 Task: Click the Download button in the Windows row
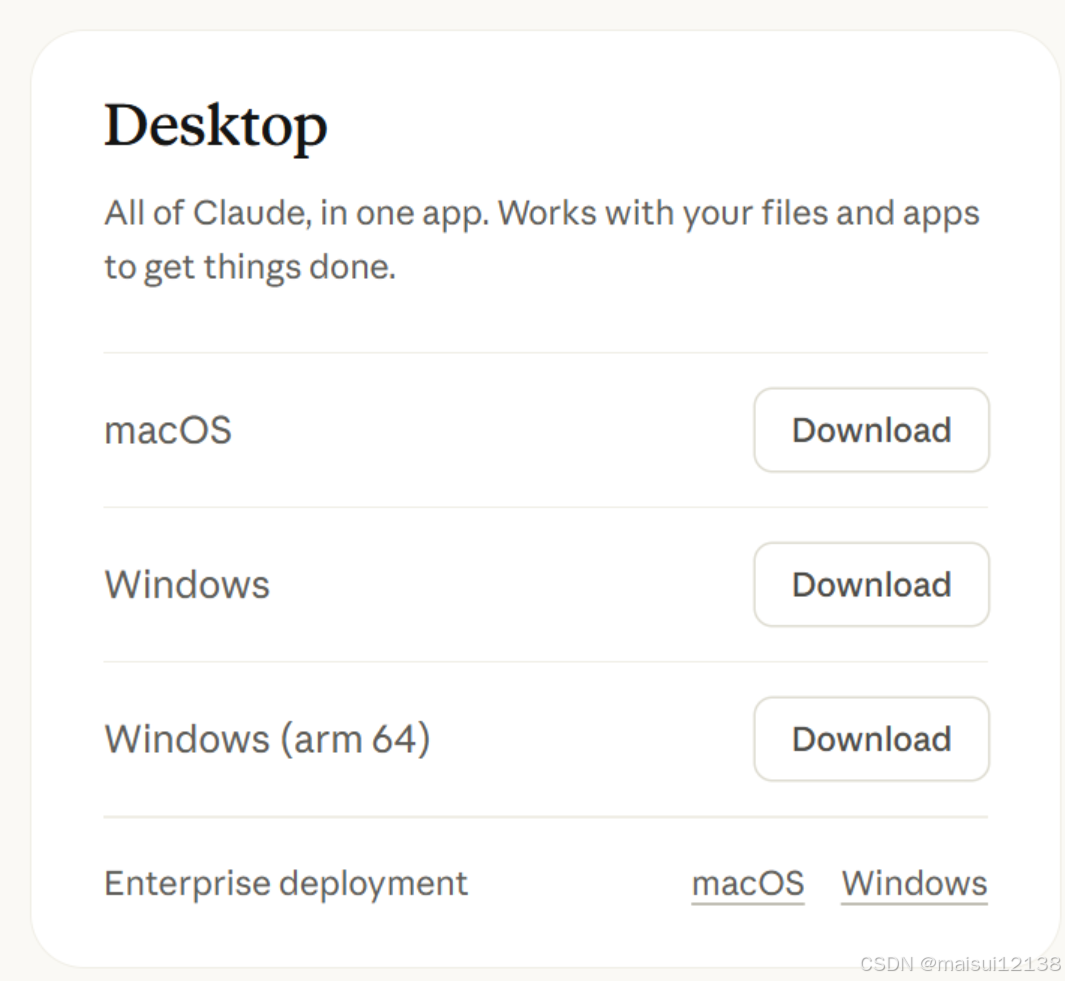pos(871,584)
